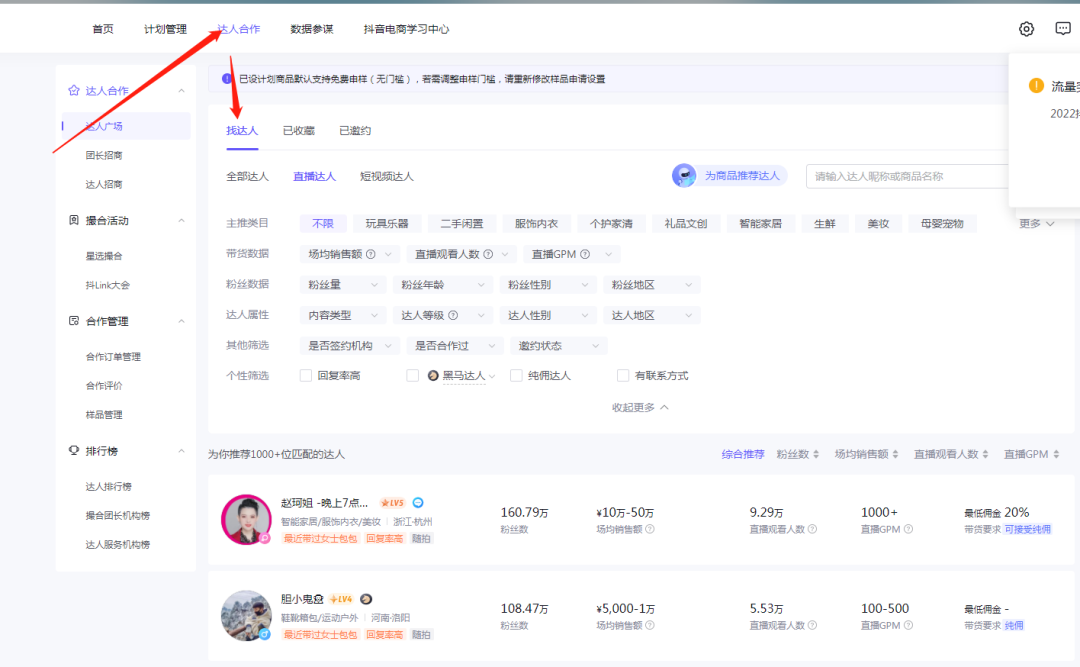1080x667 pixels.
Task: Click the 撮合活动 sidebar icon
Action: tap(74, 220)
